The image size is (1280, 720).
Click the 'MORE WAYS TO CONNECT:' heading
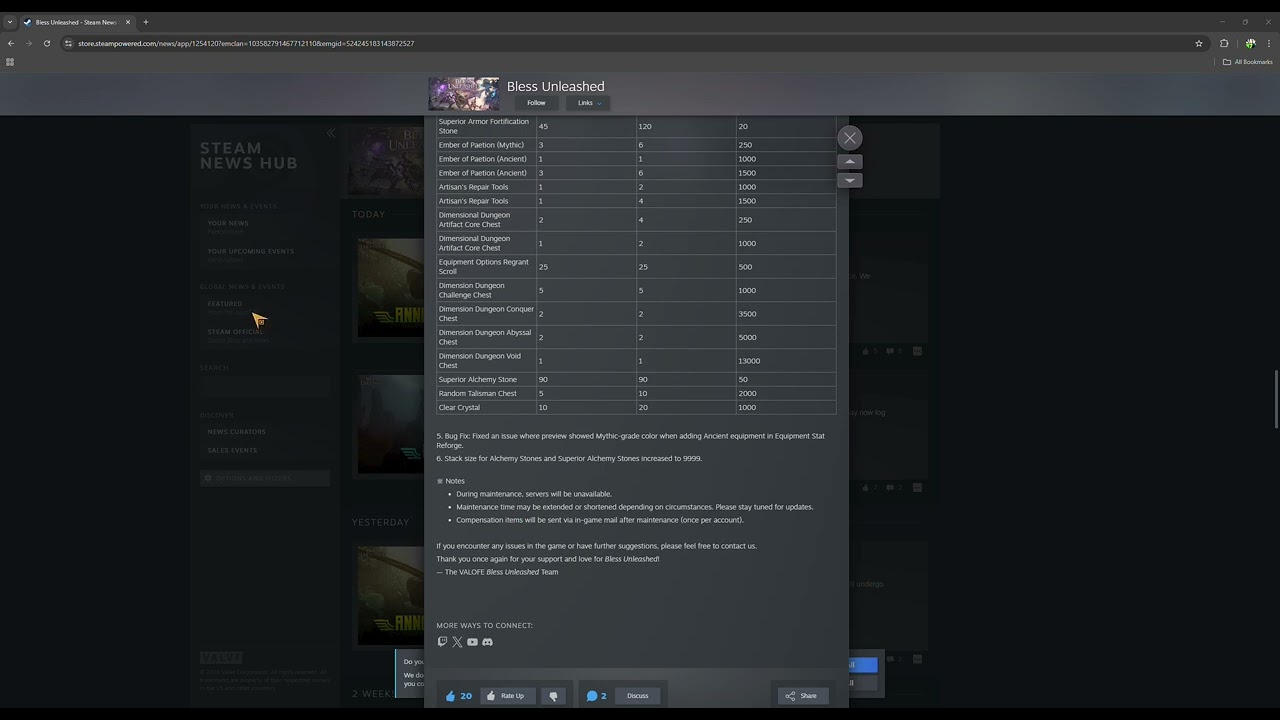pyautogui.click(x=484, y=626)
